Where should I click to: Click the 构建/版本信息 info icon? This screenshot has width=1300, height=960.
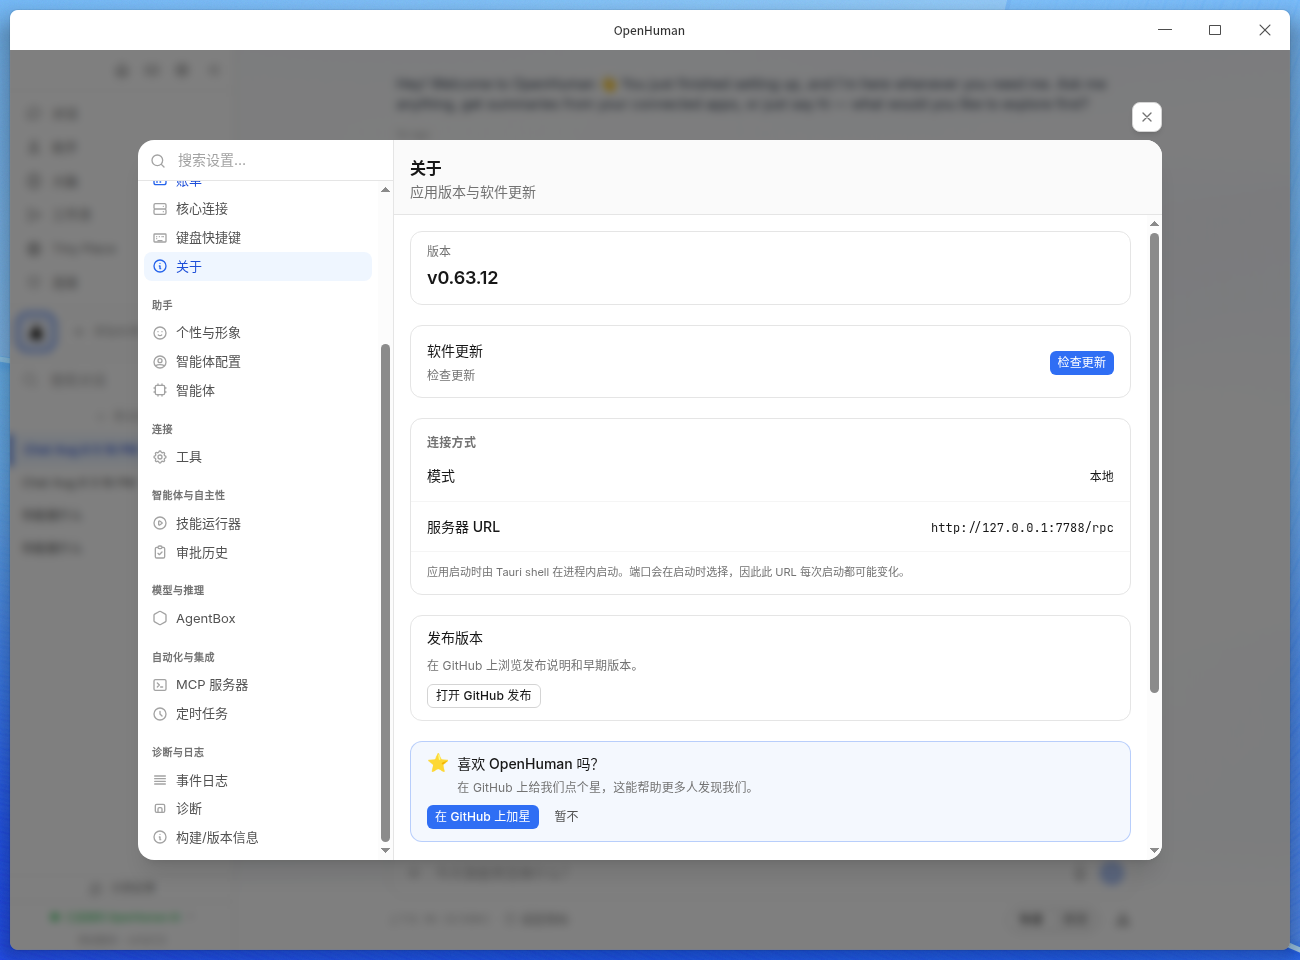pyautogui.click(x=160, y=838)
